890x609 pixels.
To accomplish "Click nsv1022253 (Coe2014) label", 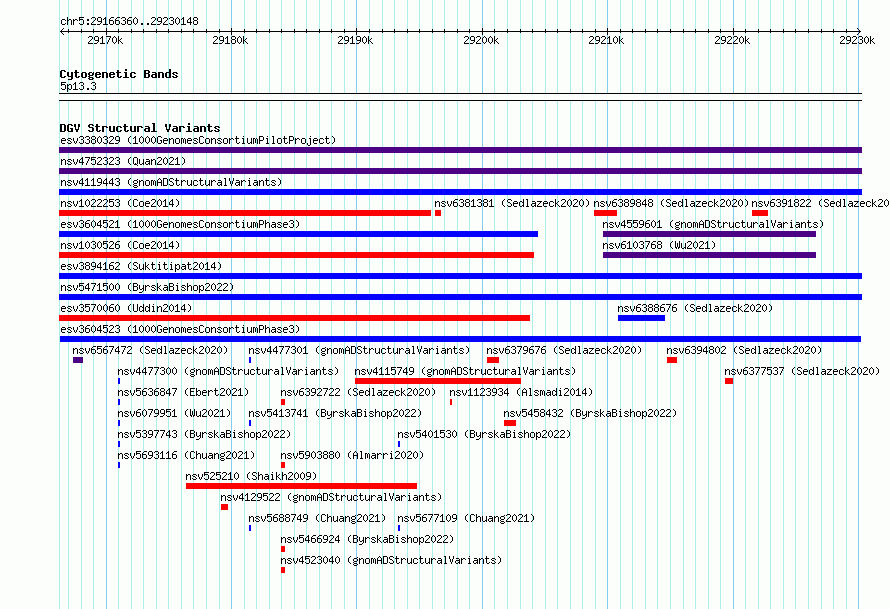I will click(120, 203).
